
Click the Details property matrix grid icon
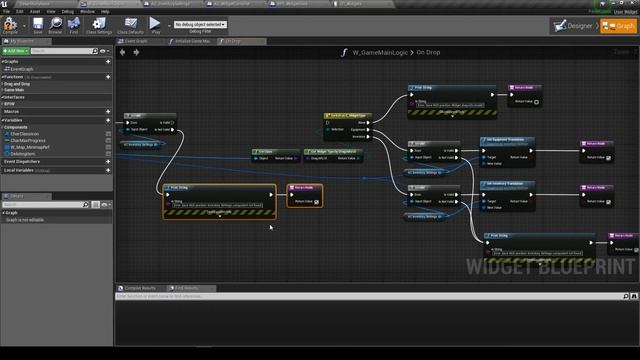tap(96, 204)
